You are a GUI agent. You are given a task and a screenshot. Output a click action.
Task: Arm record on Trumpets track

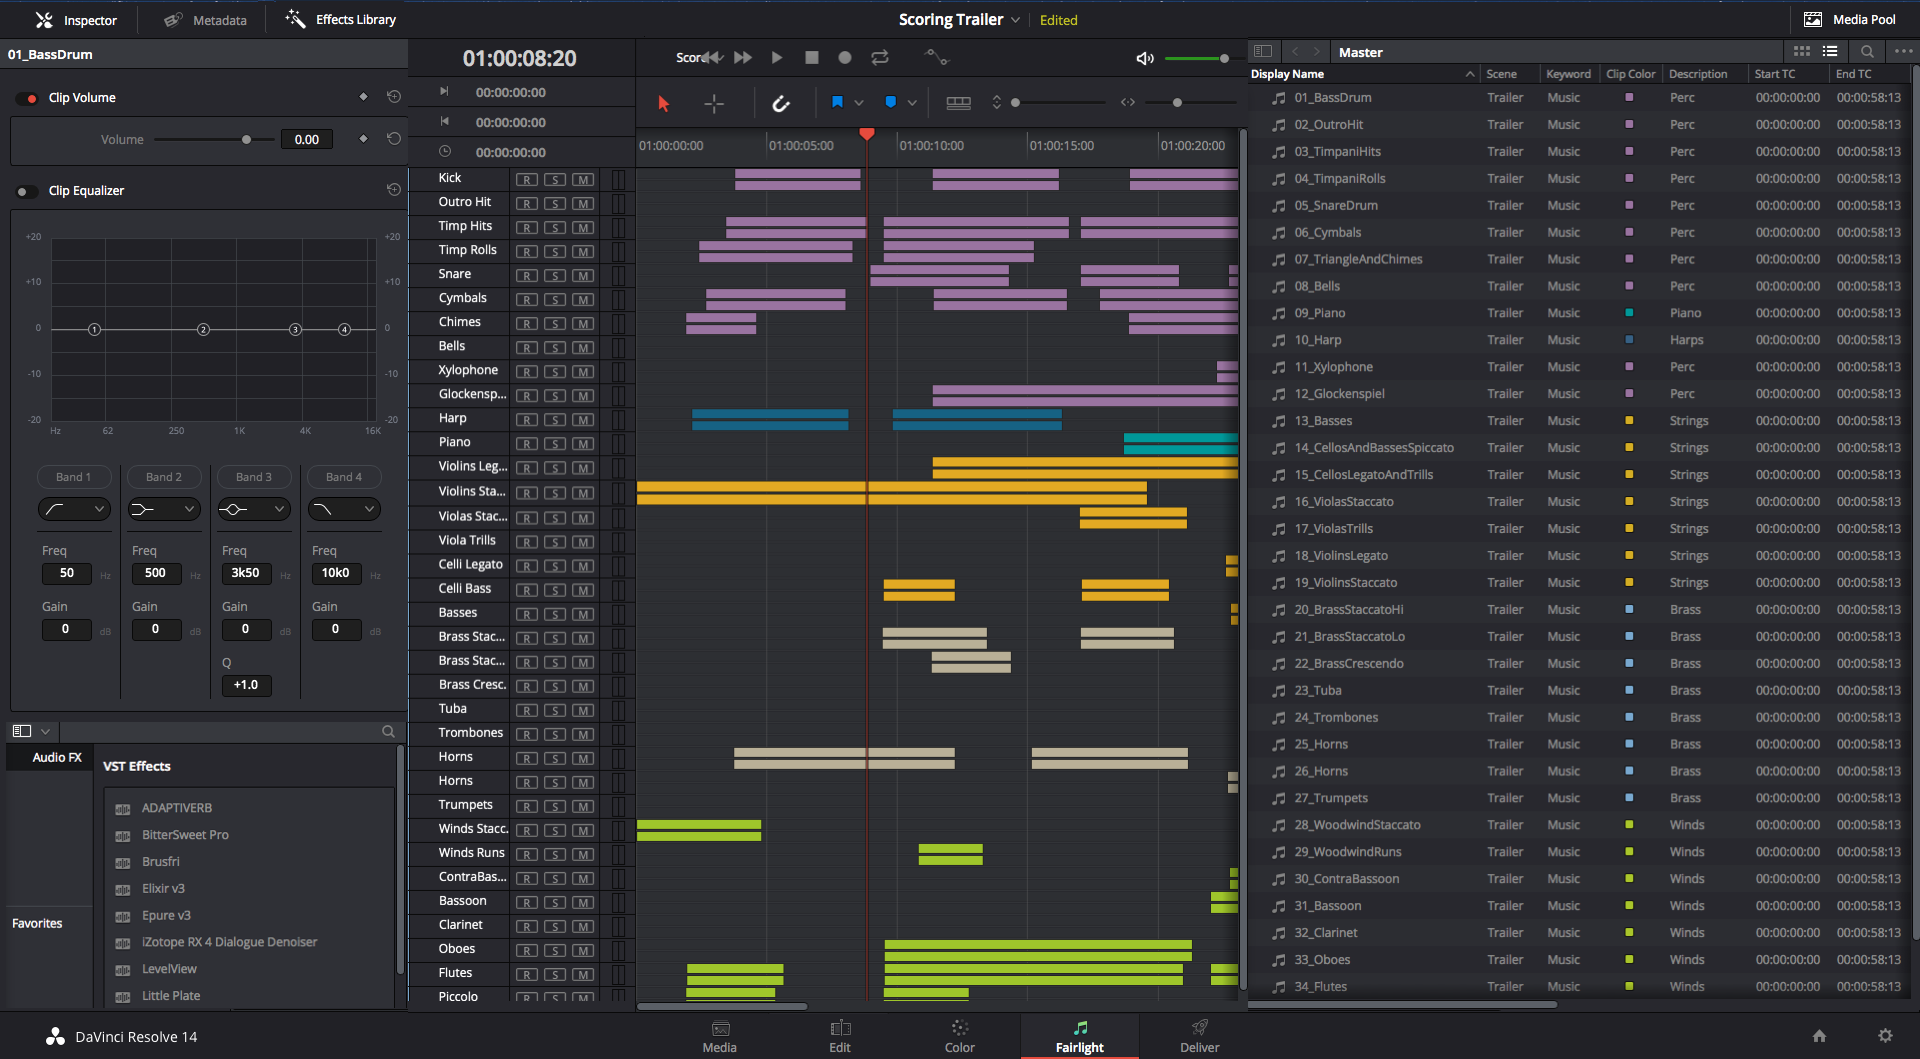(527, 806)
